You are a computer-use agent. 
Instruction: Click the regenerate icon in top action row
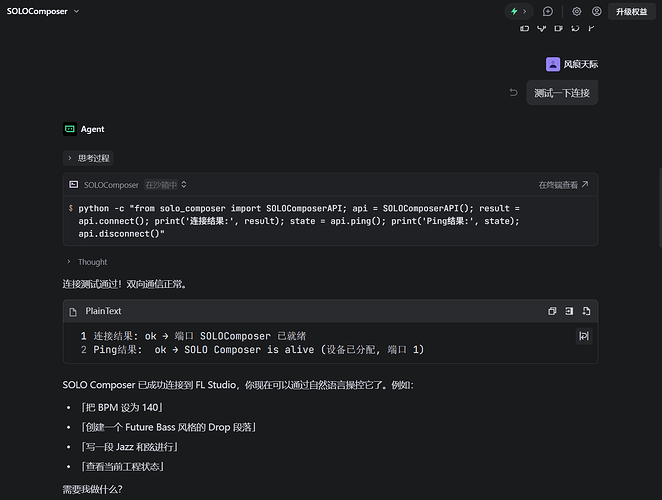(575, 28)
